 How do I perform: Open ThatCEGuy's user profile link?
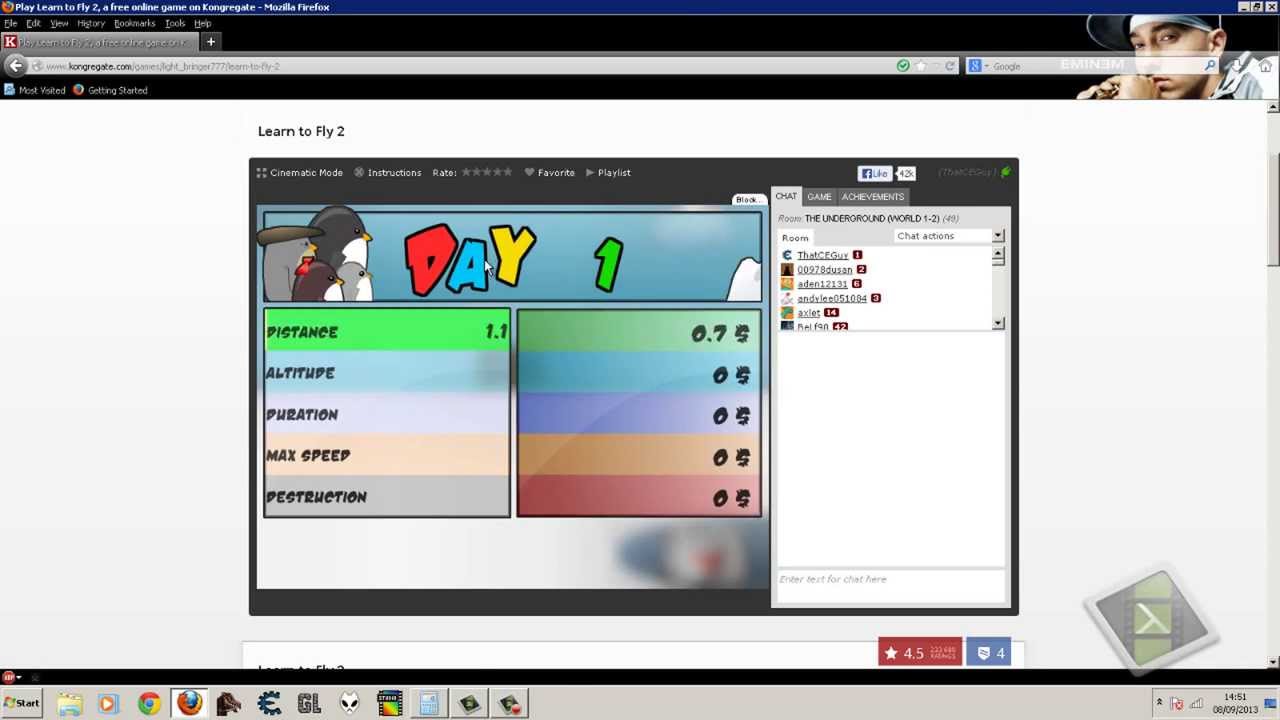pyautogui.click(x=822, y=255)
